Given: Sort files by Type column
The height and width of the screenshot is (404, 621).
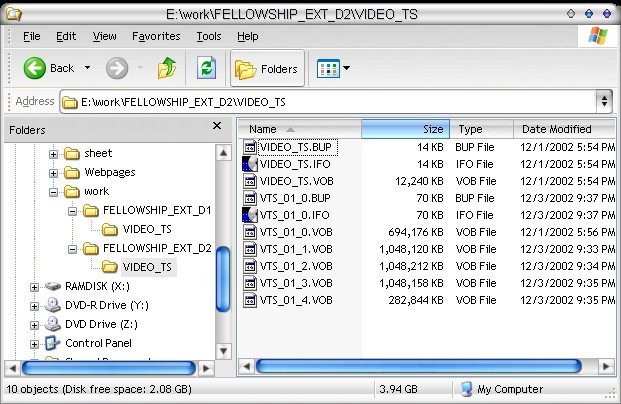Looking at the screenshot, I should point(482,129).
